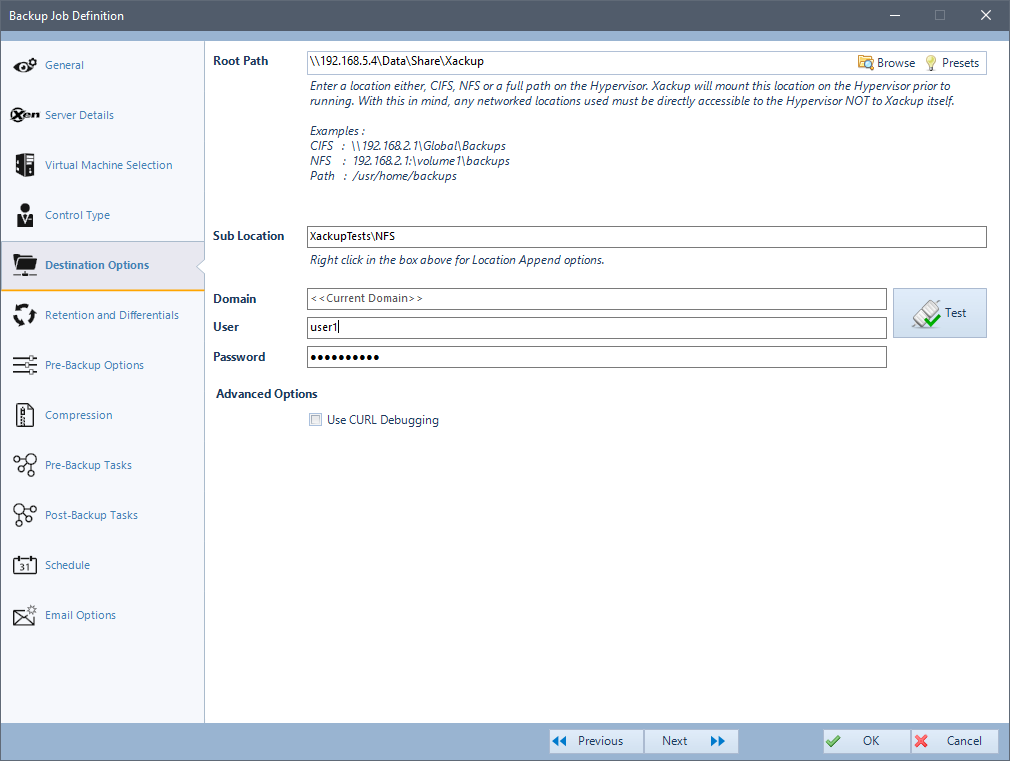Click the 'Advanced Options' heading
This screenshot has height=761, width=1010.
(267, 394)
